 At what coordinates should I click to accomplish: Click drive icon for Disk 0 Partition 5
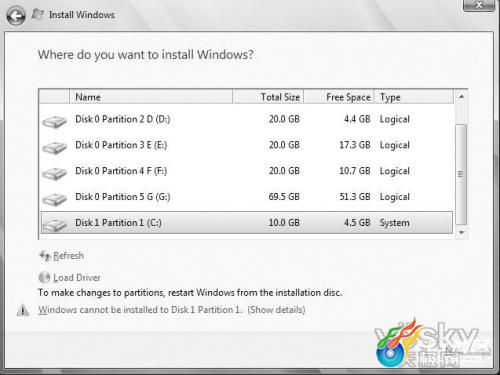point(54,199)
